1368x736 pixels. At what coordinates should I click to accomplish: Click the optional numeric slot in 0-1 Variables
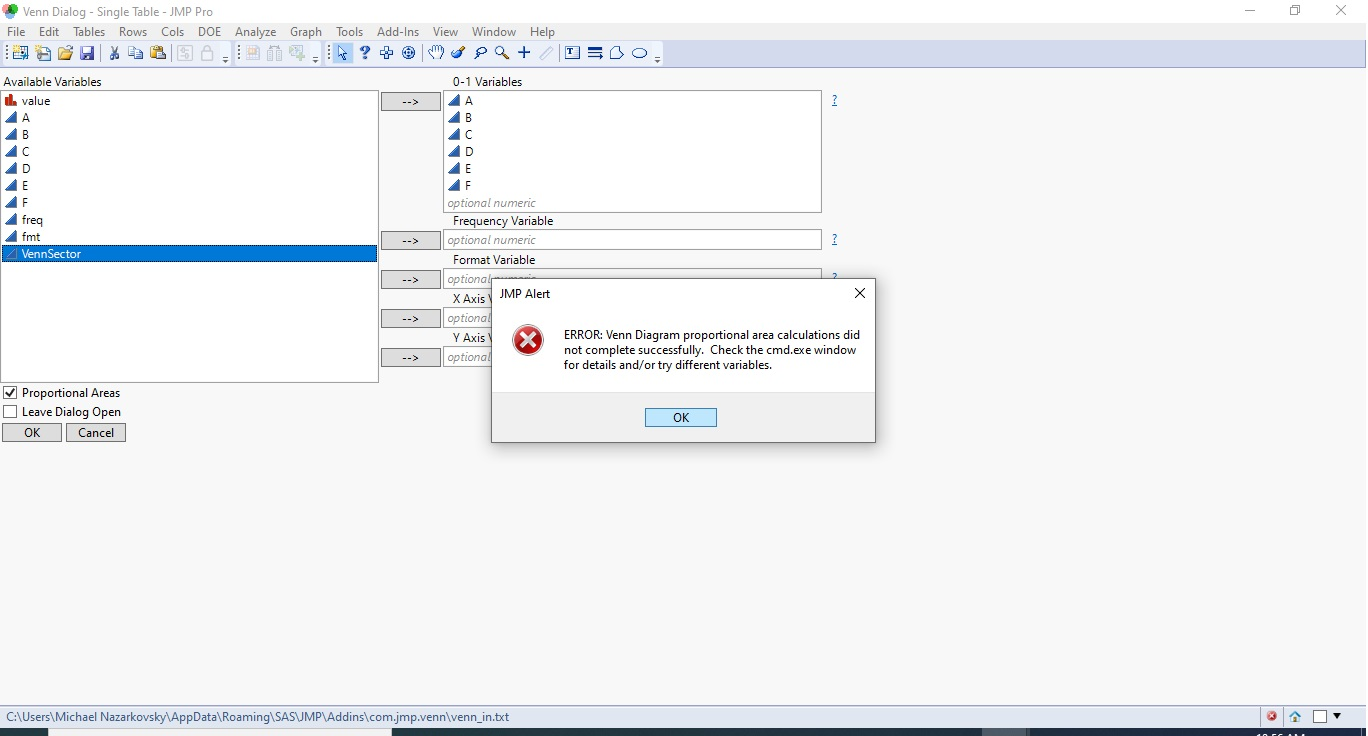[632, 203]
